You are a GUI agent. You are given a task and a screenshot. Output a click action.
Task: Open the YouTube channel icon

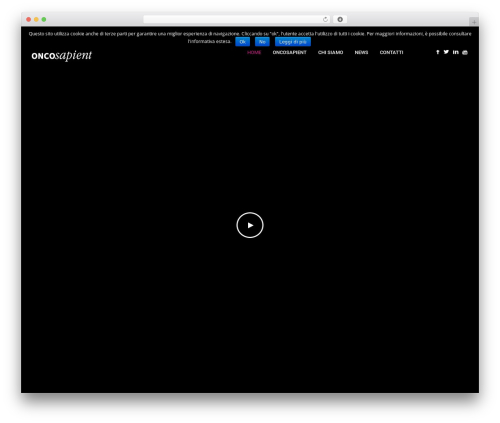coord(465,52)
